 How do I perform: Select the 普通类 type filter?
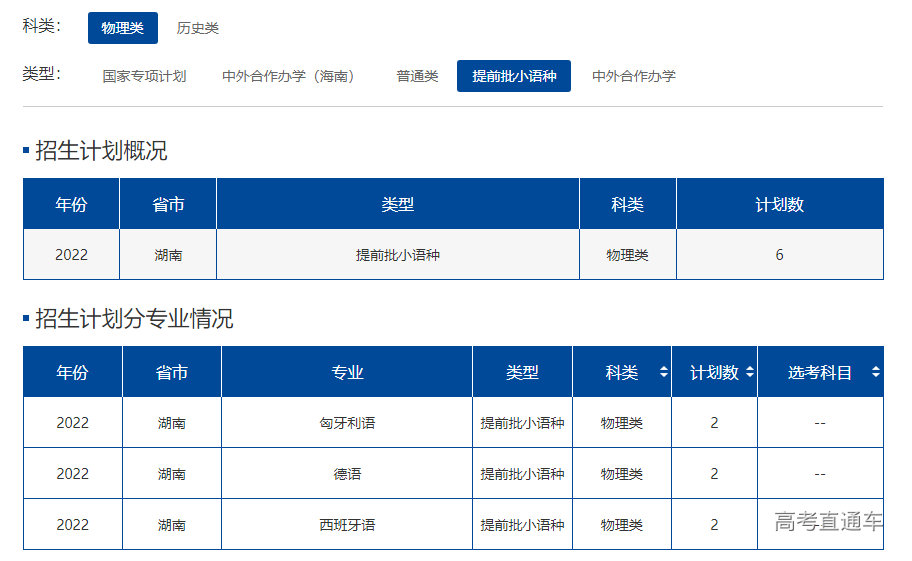417,76
